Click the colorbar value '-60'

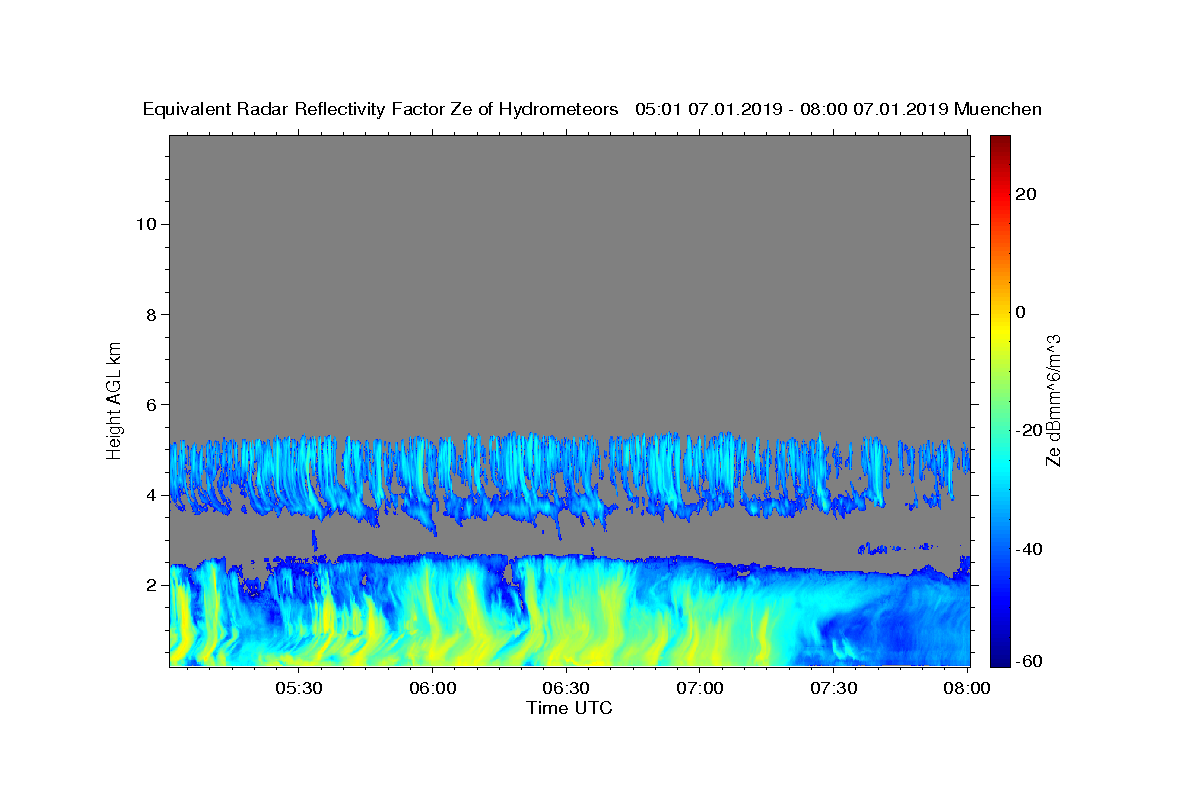click(1029, 661)
